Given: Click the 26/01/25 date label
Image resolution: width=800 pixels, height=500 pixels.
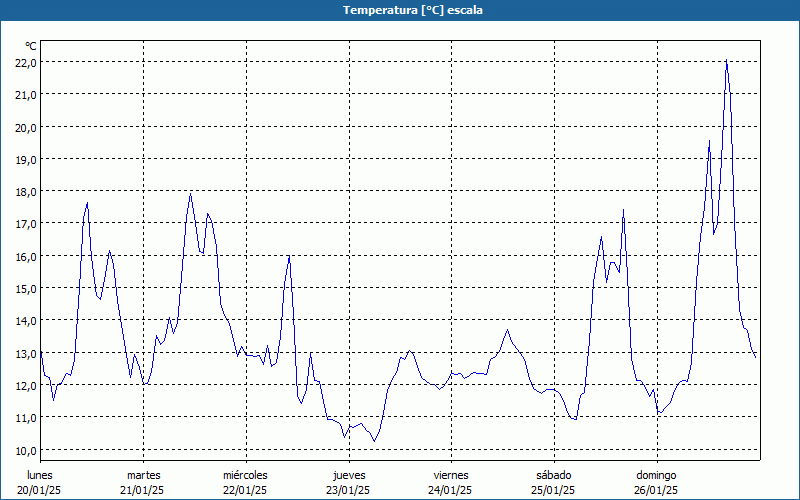Looking at the screenshot, I should tap(656, 490).
